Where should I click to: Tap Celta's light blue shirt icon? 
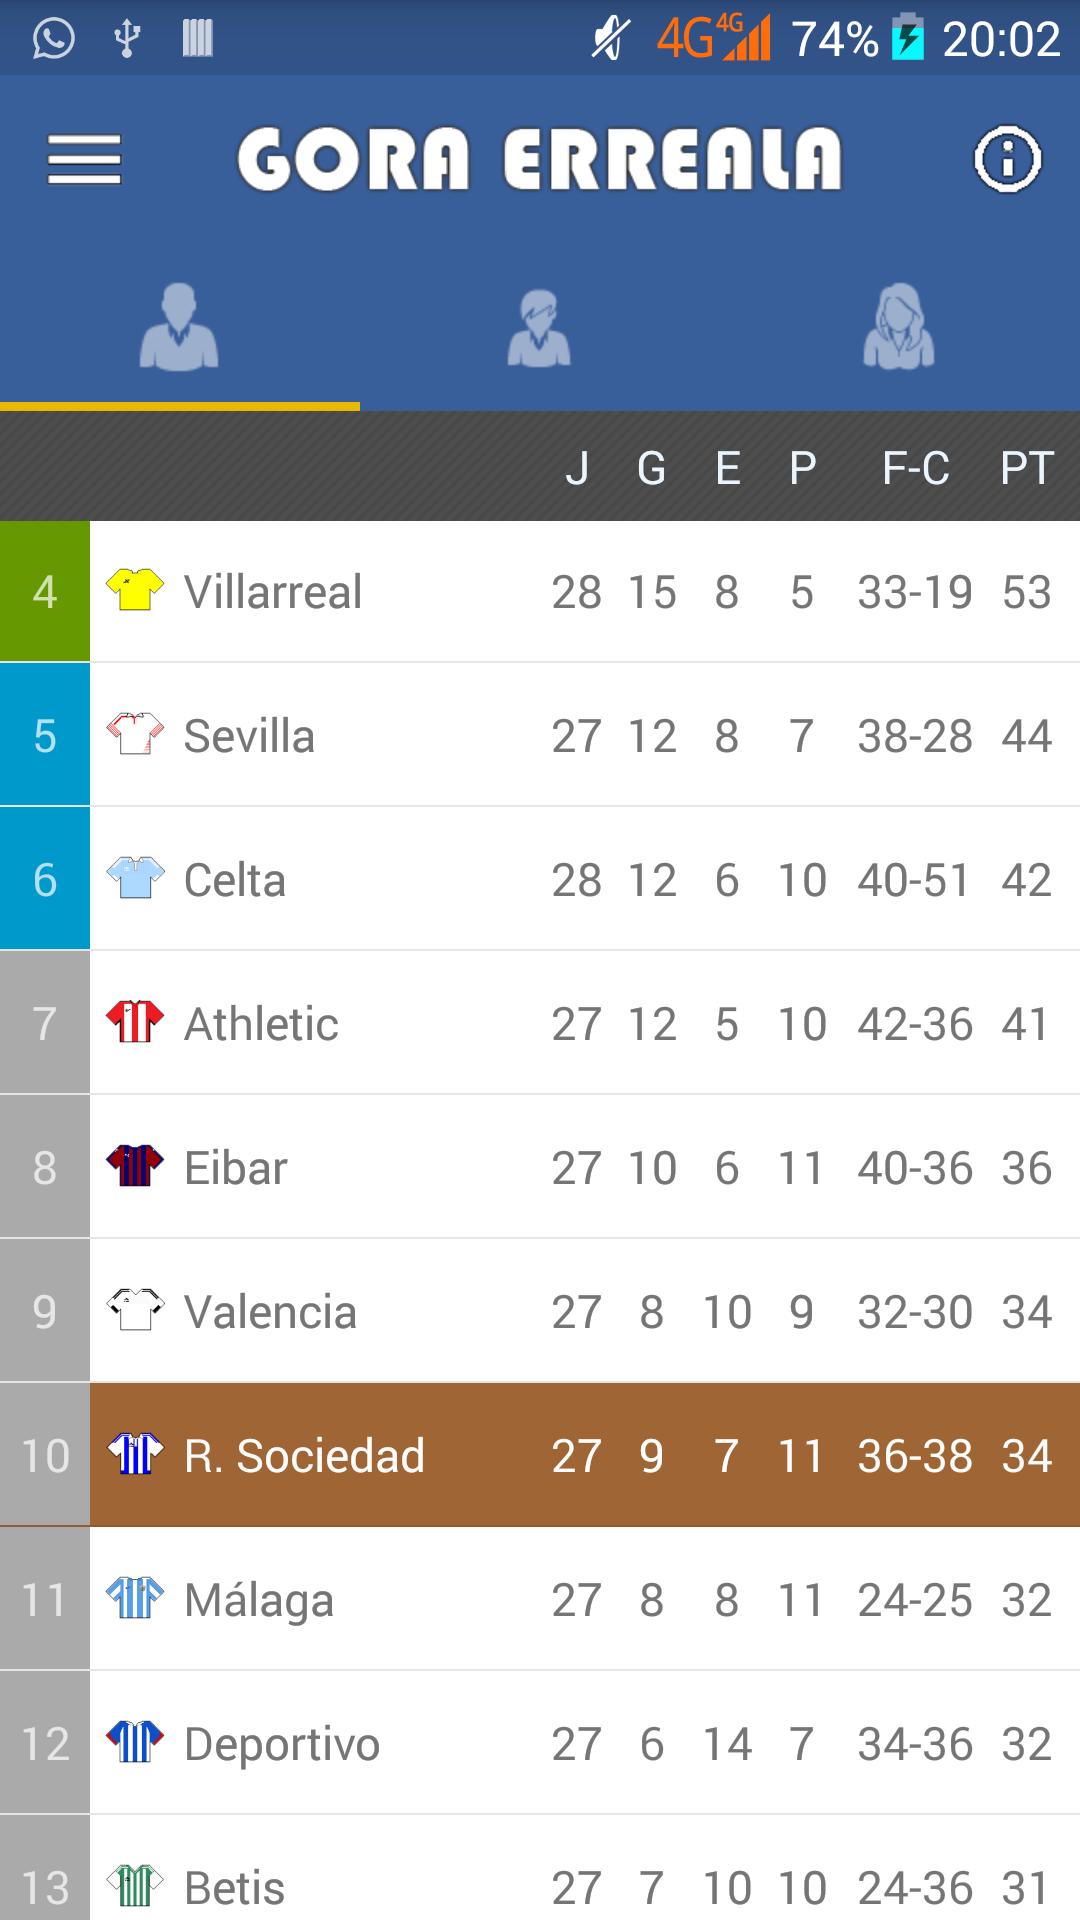135,877
